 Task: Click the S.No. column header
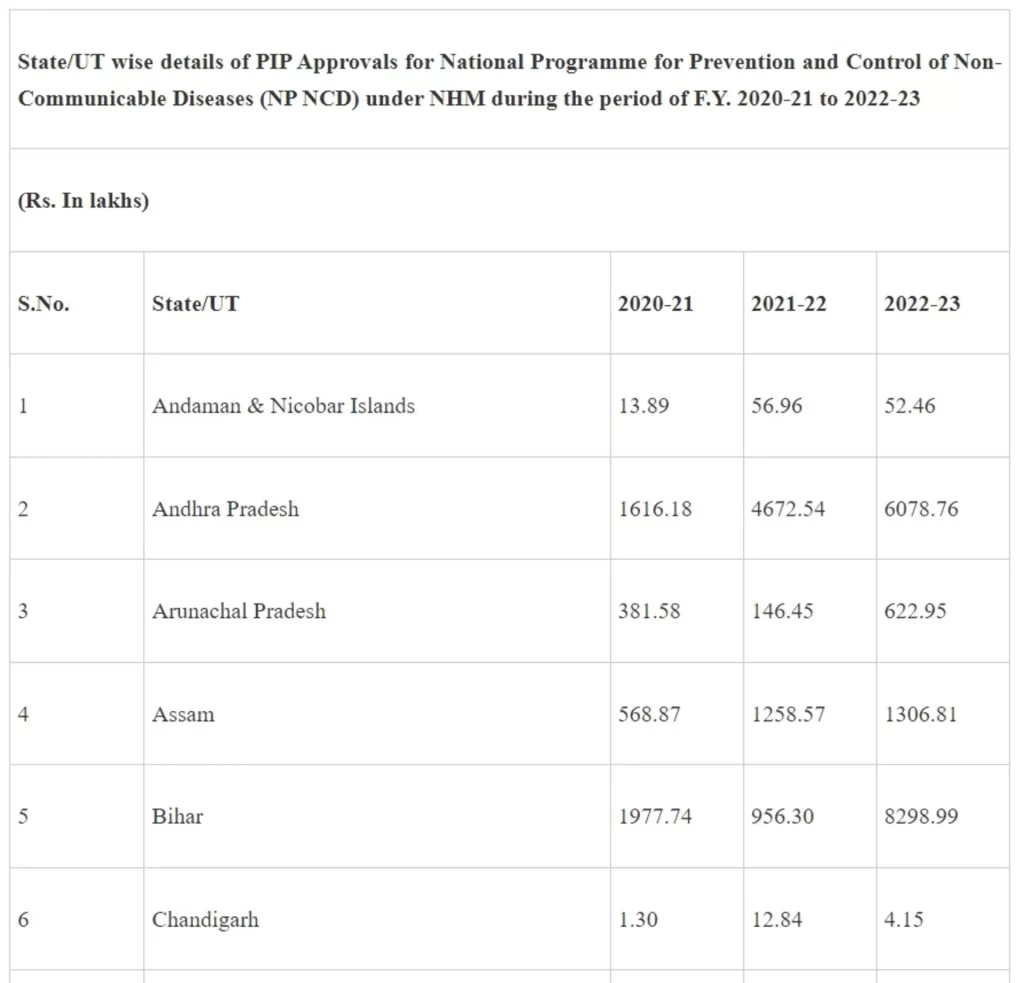point(44,304)
